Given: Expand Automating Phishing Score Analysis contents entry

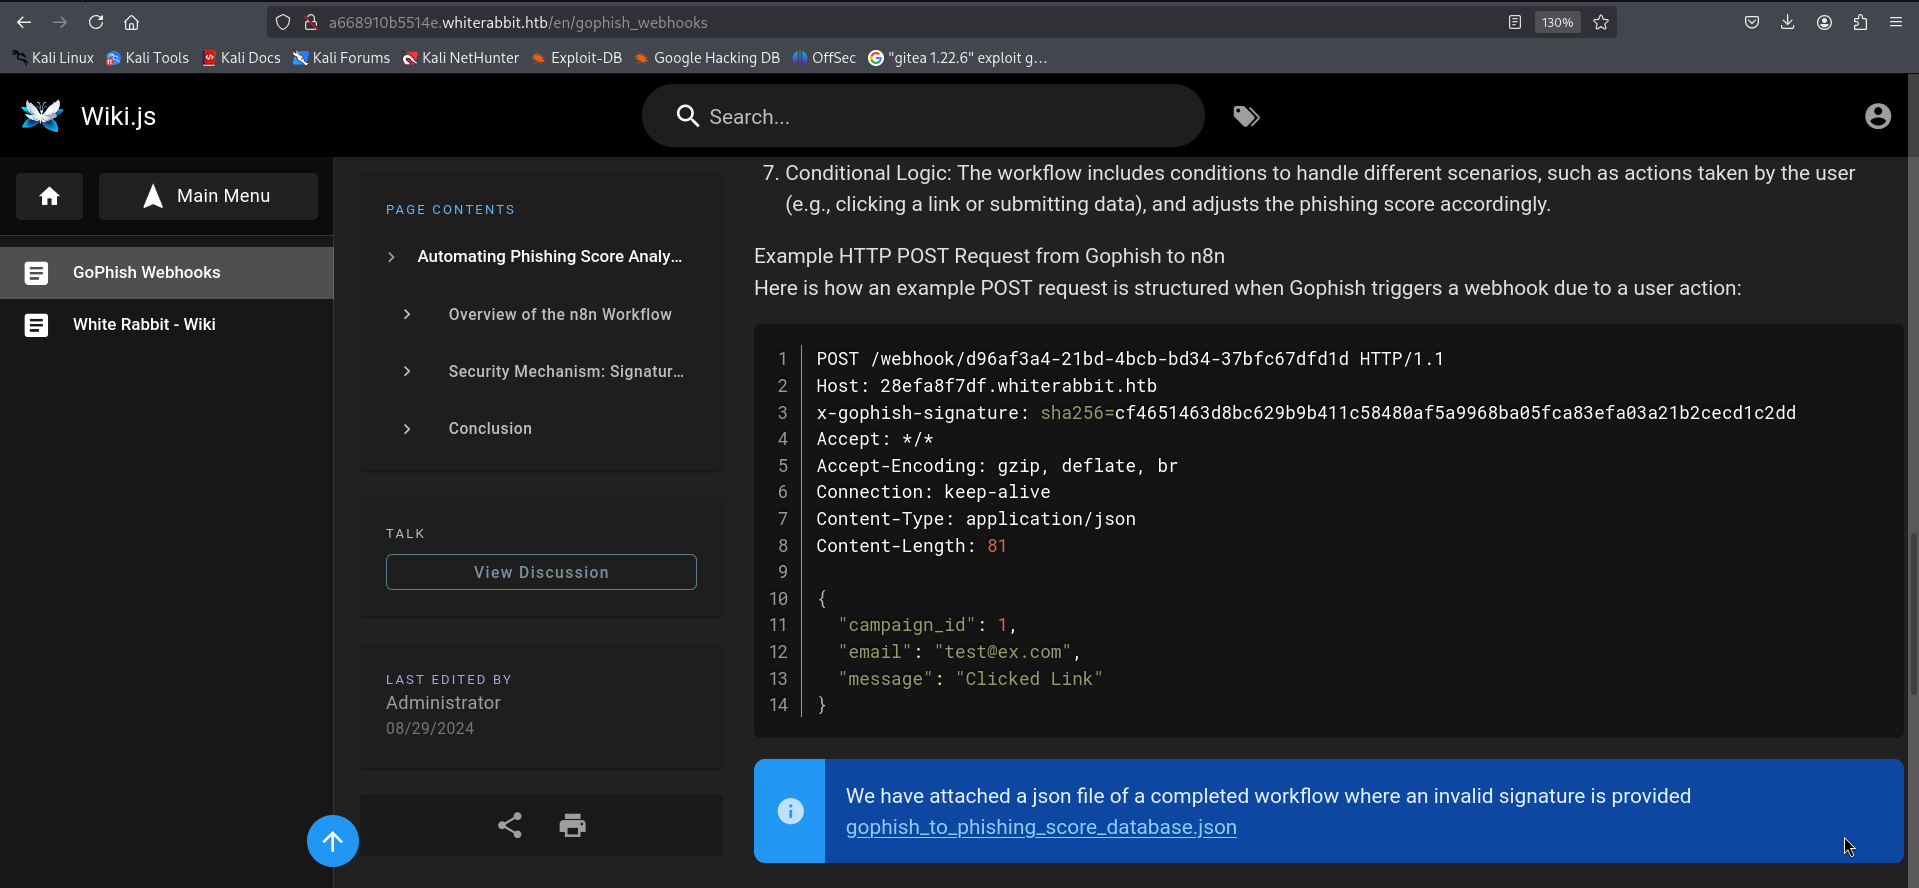Looking at the screenshot, I should coord(391,257).
